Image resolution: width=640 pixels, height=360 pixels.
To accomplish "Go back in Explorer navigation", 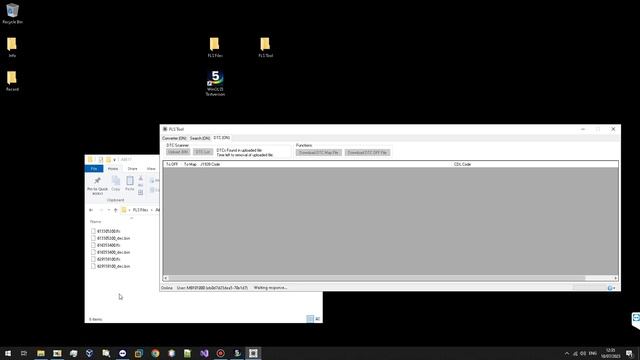I will coord(91,210).
